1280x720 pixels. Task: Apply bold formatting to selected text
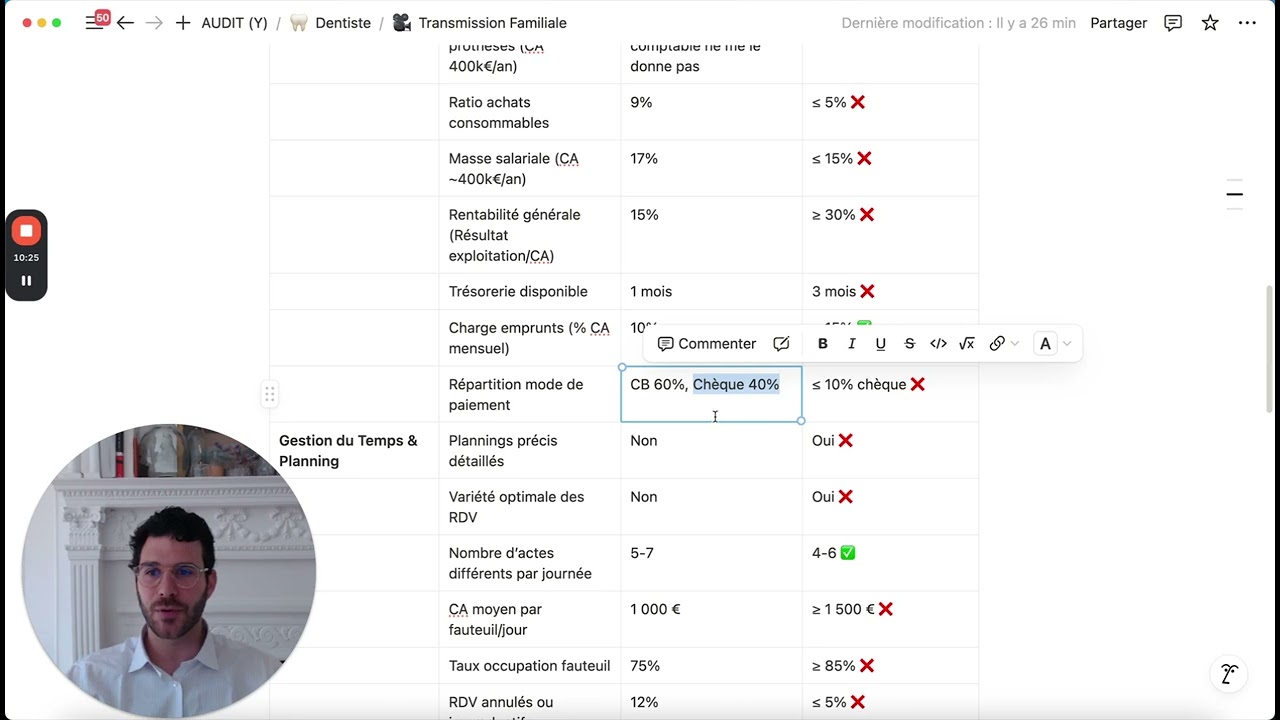823,344
